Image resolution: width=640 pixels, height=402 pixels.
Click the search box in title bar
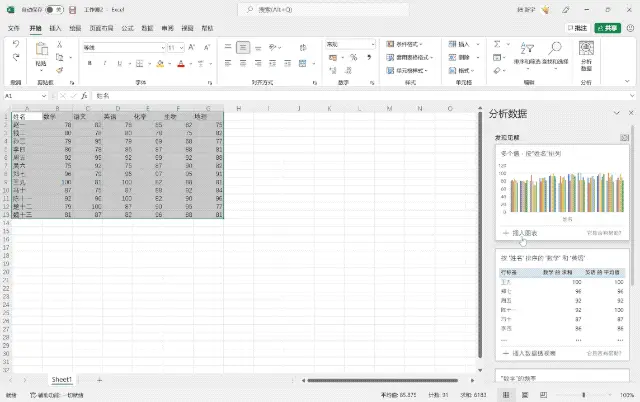pos(324,10)
